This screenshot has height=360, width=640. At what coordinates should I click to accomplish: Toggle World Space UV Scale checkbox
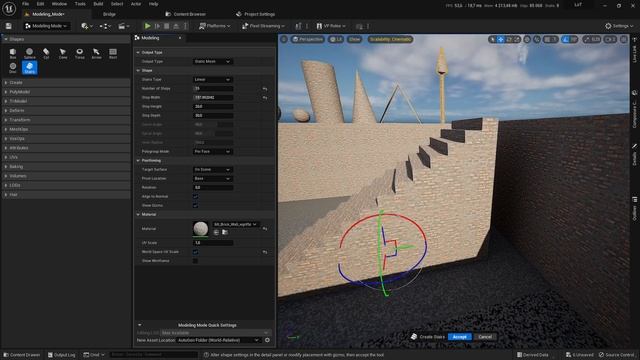[196, 252]
